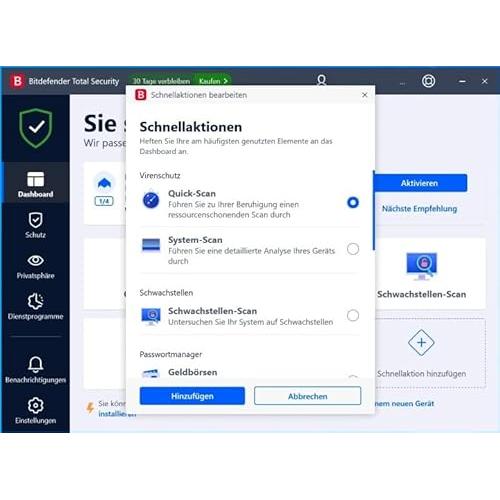Click the support lifebuoy icon in title bar
The height and width of the screenshot is (500, 500).
pyautogui.click(x=428, y=81)
